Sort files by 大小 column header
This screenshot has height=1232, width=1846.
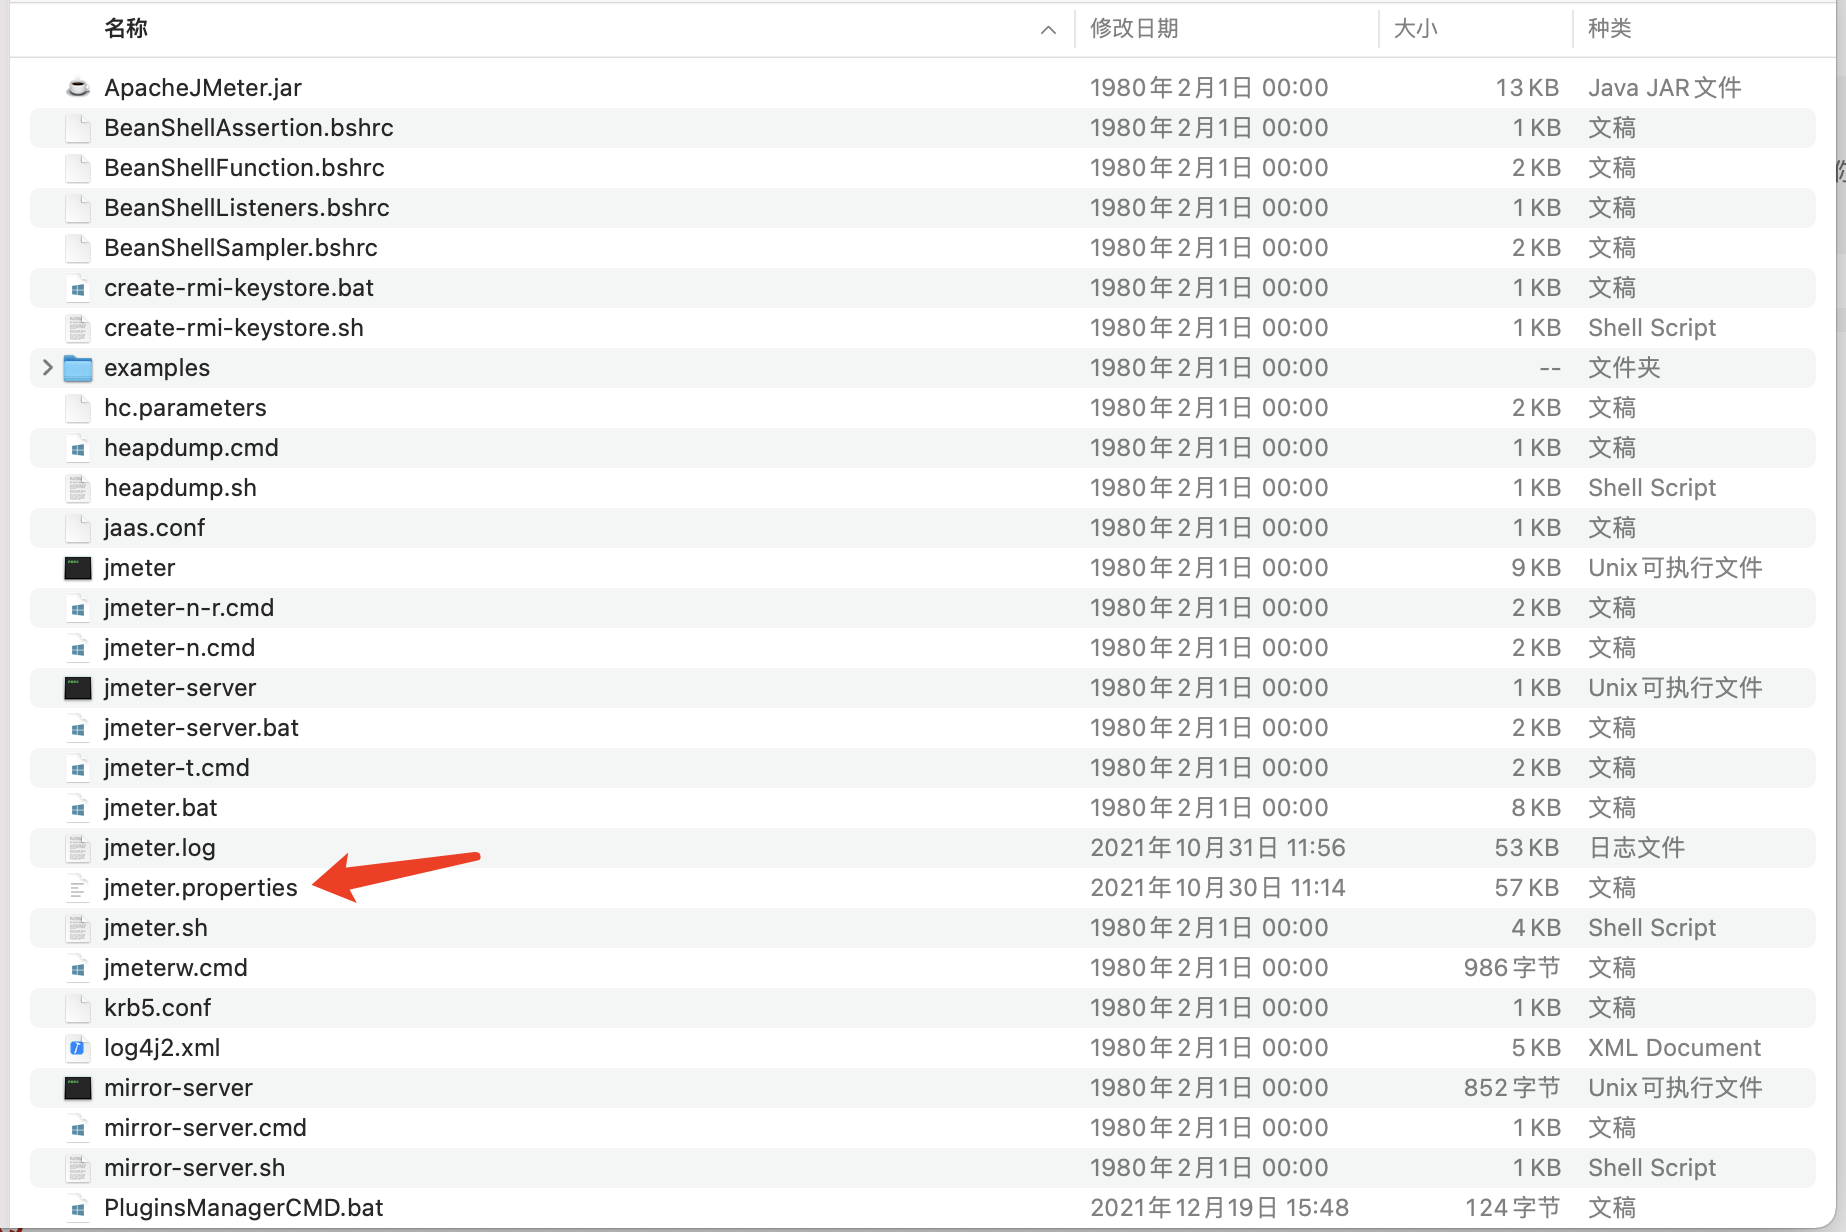coord(1415,29)
